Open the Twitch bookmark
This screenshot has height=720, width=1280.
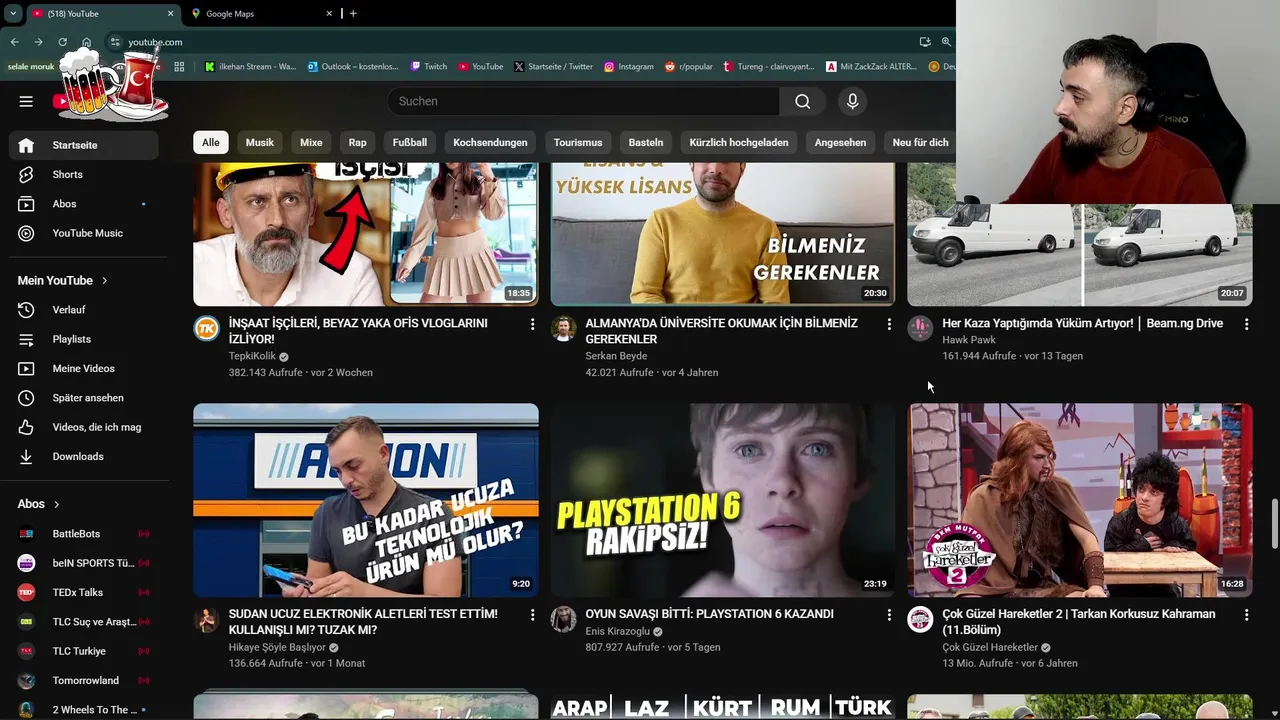428,67
